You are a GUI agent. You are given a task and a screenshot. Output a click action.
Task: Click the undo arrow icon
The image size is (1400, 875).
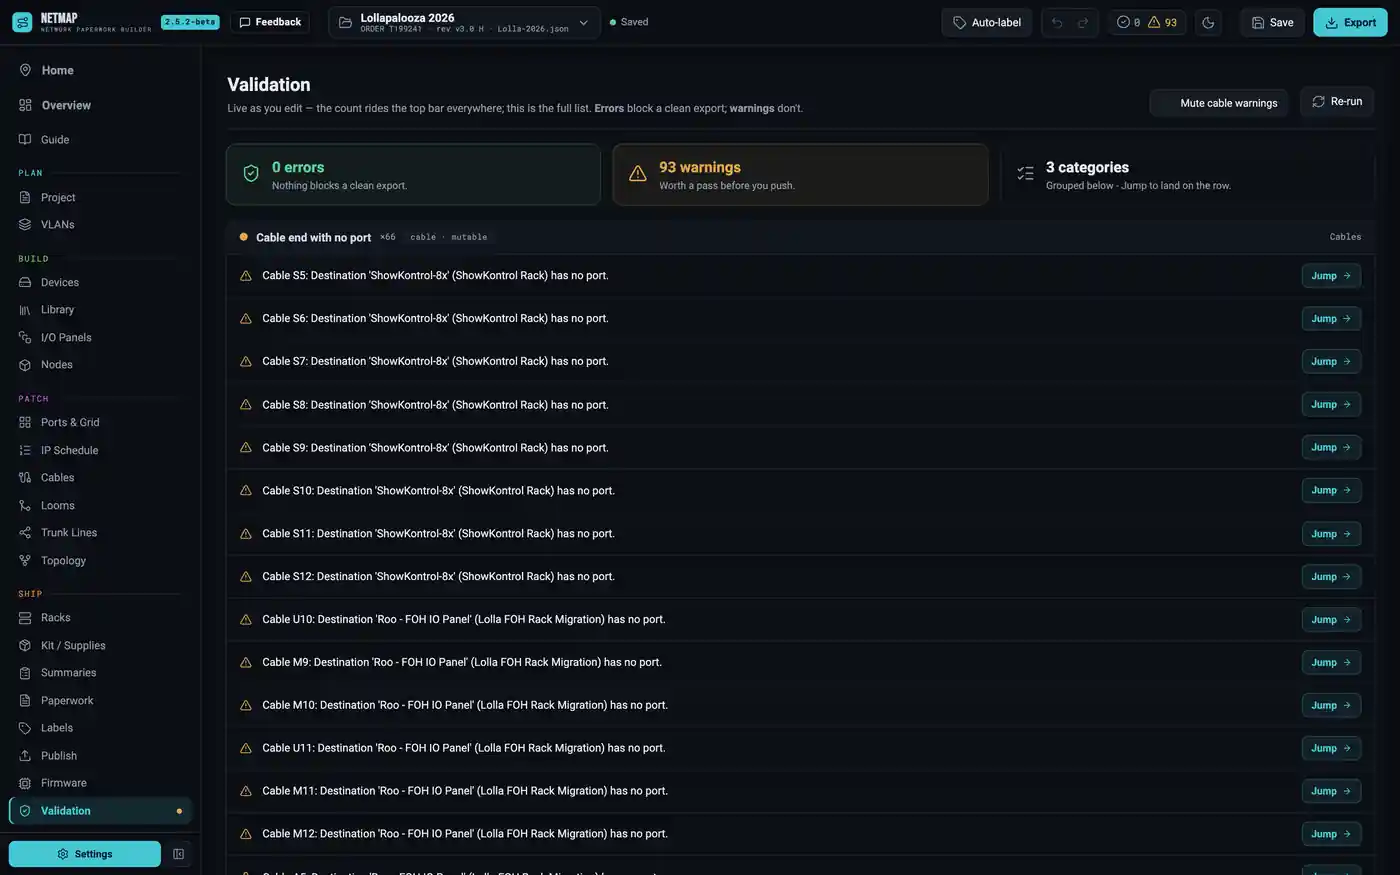tap(1057, 22)
